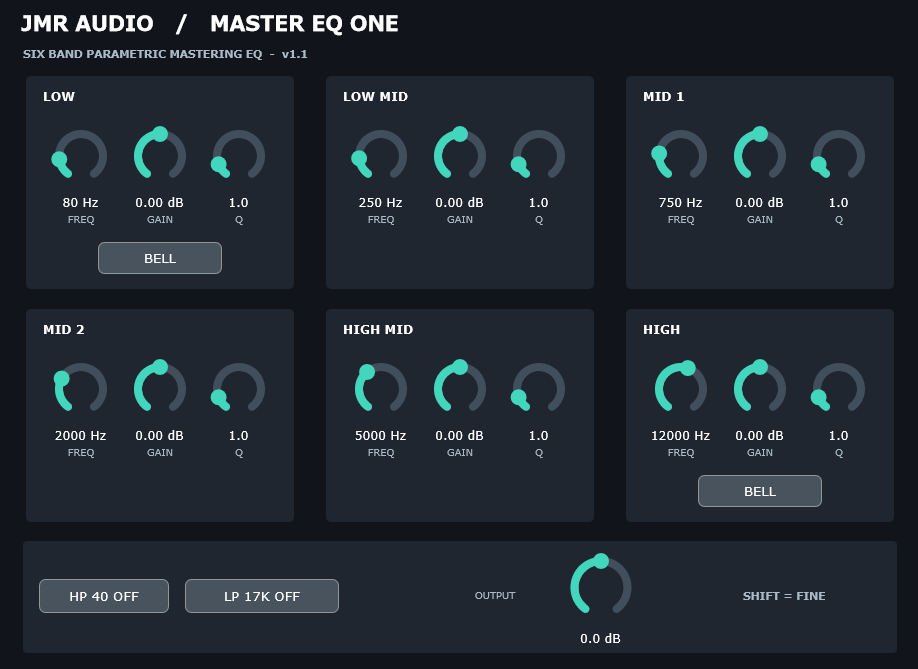Enable the HP 40 high-pass filter
This screenshot has width=918, height=669.
104,596
